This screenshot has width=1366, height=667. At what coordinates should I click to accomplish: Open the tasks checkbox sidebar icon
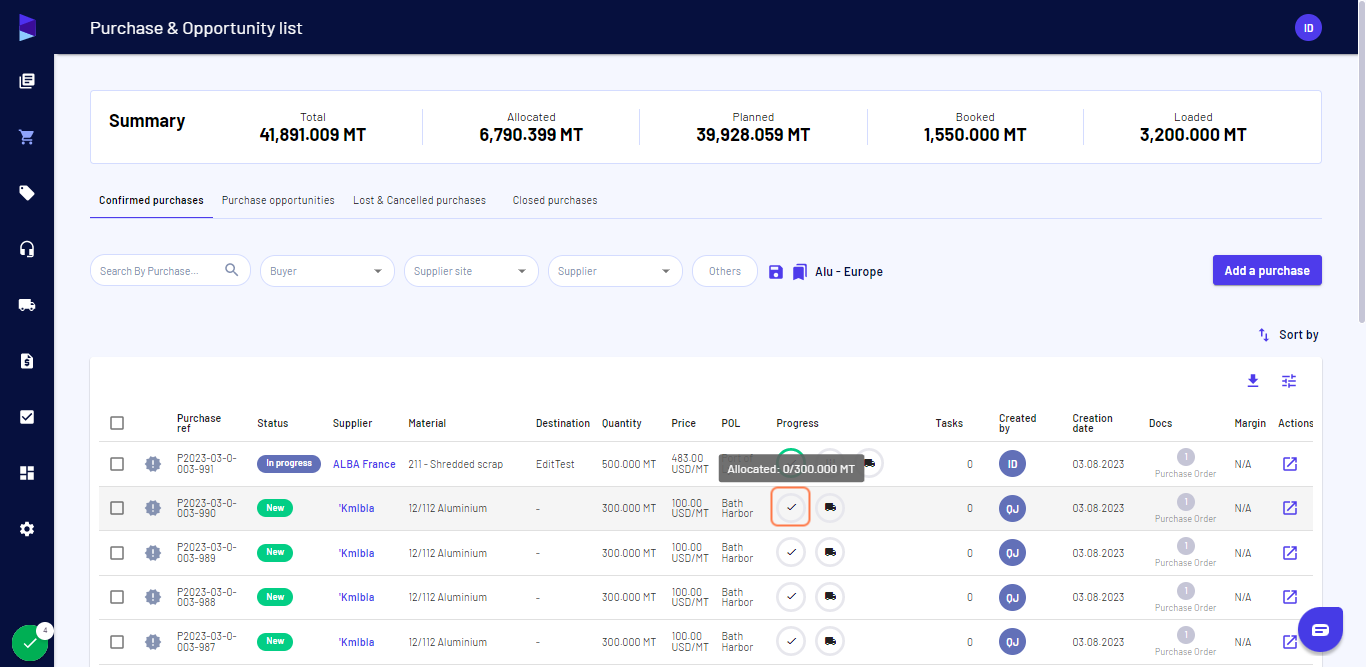click(x=27, y=417)
